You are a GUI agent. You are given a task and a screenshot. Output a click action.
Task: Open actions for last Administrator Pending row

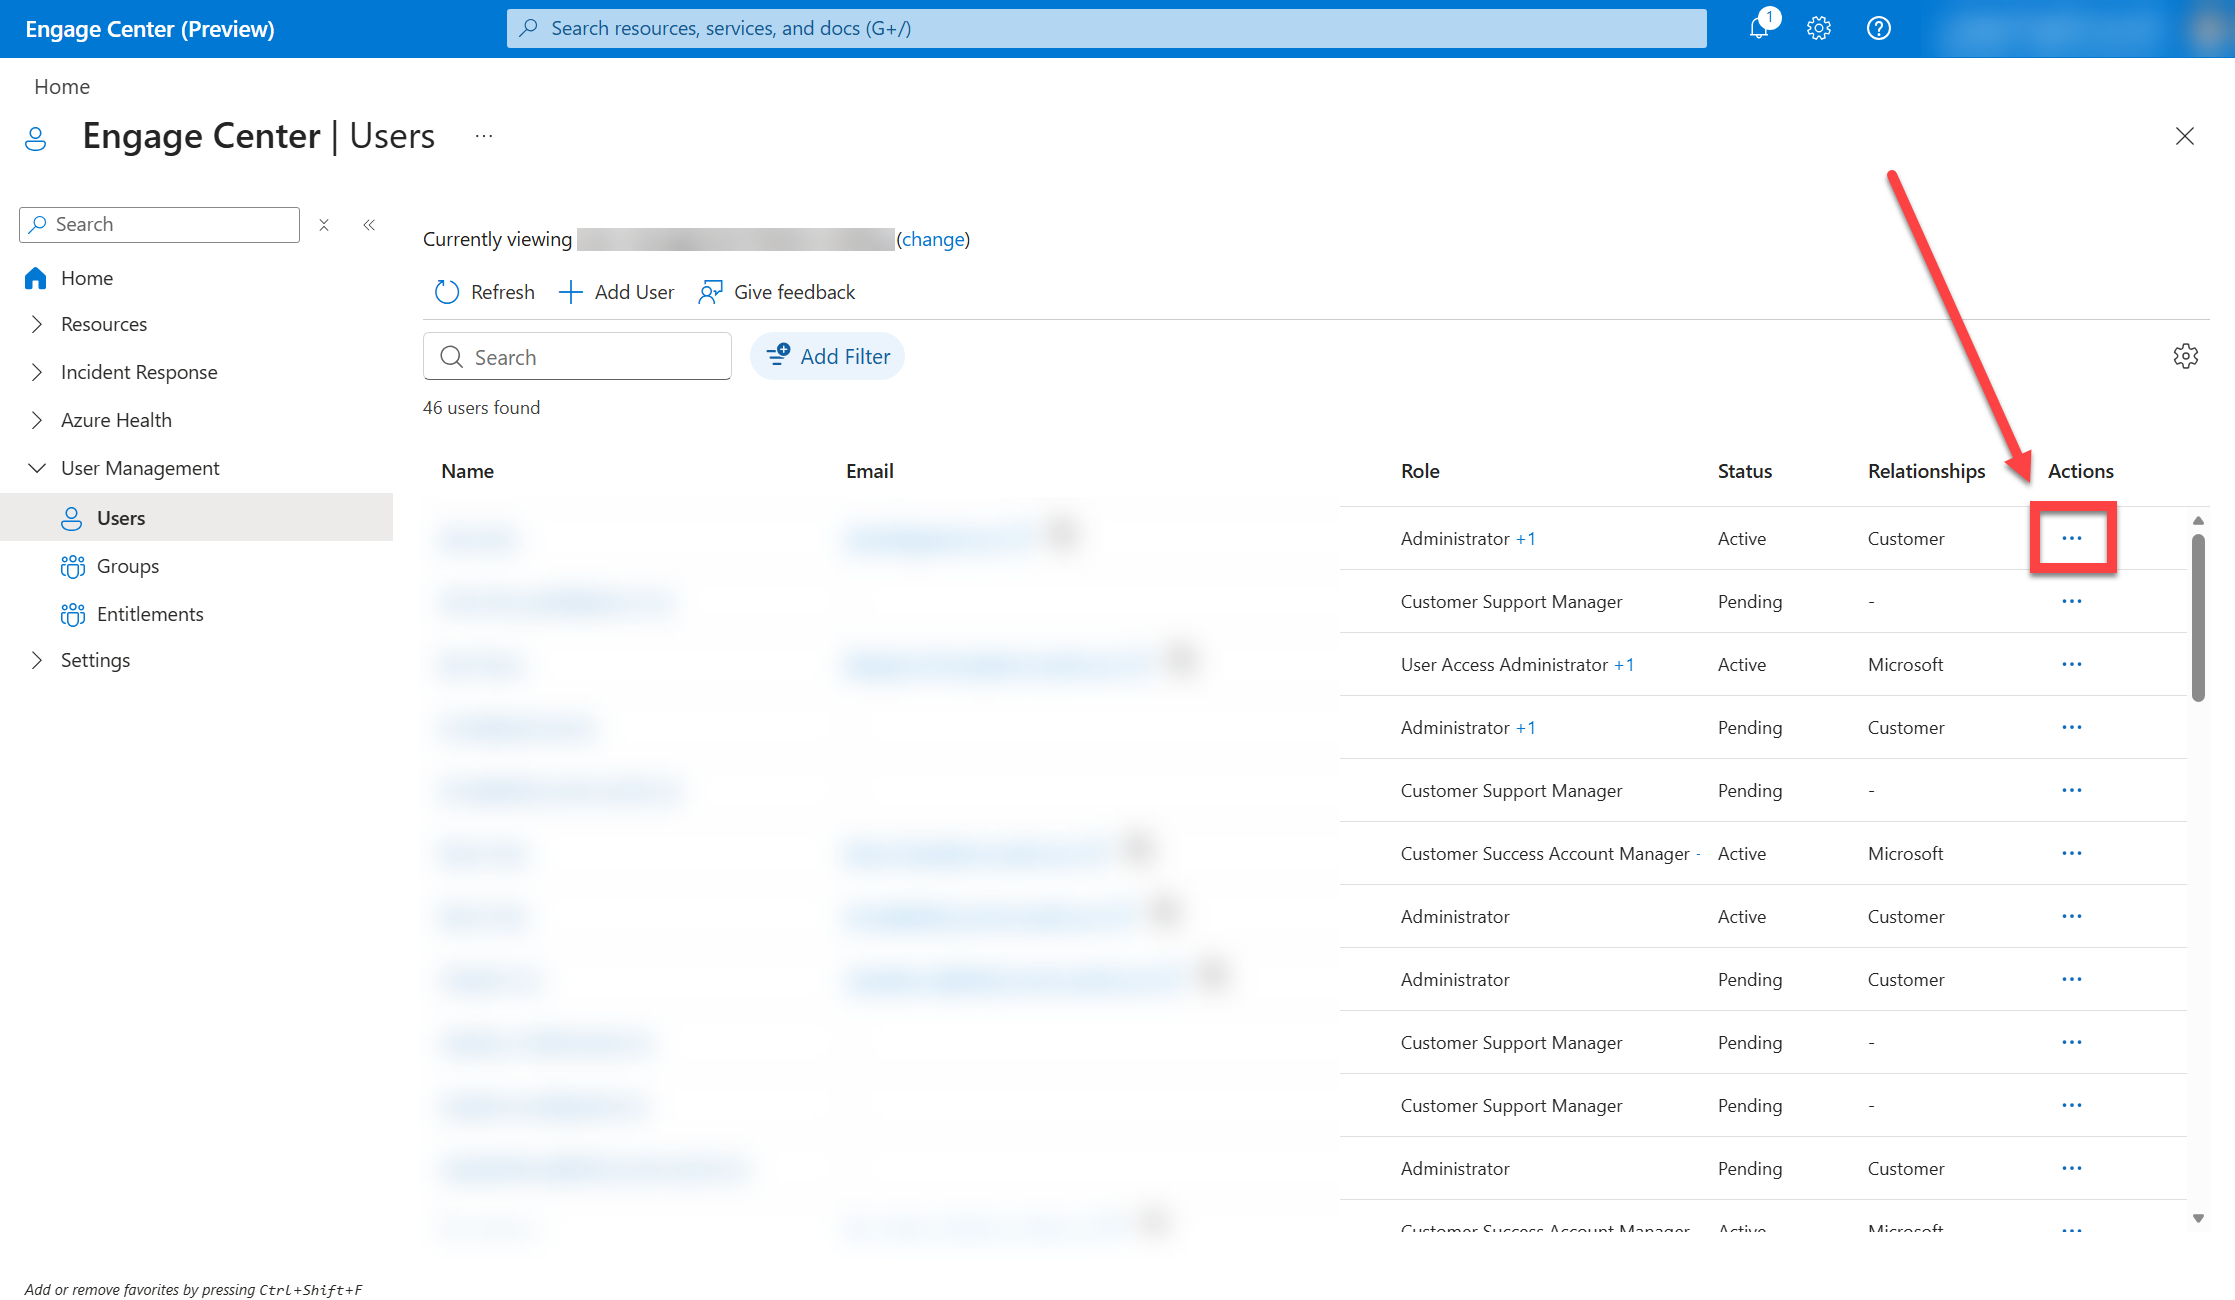tap(2071, 1168)
